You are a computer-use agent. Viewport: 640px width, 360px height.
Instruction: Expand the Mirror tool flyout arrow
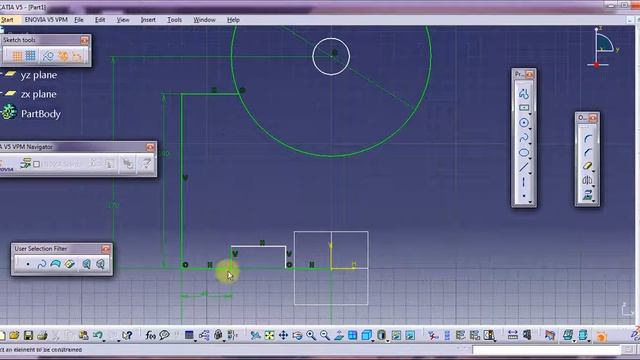coord(593,186)
